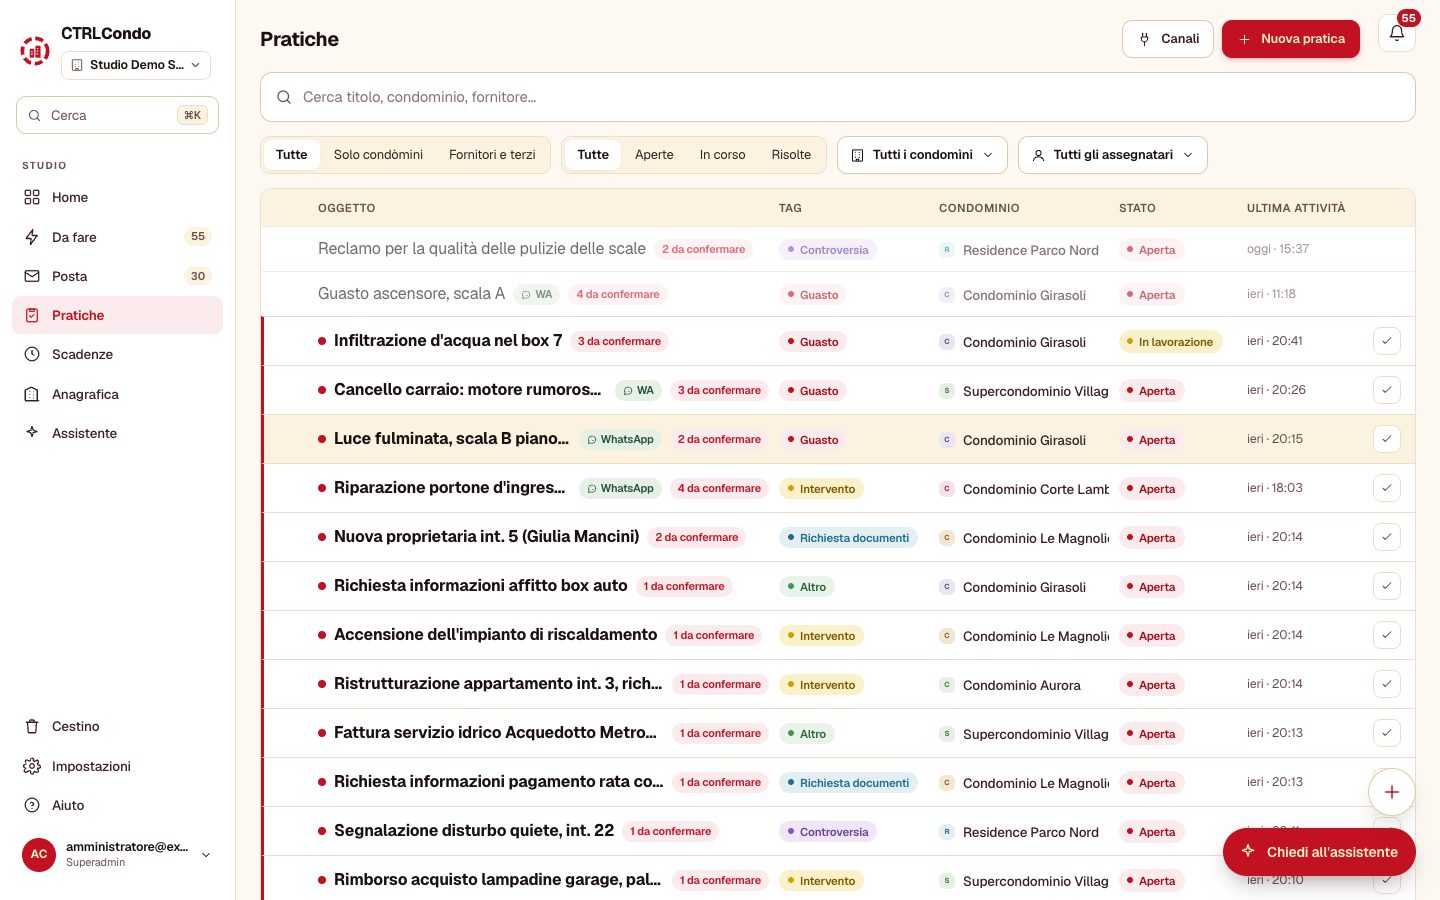Click the AC user avatar
The image size is (1440, 900).
(x=39, y=854)
